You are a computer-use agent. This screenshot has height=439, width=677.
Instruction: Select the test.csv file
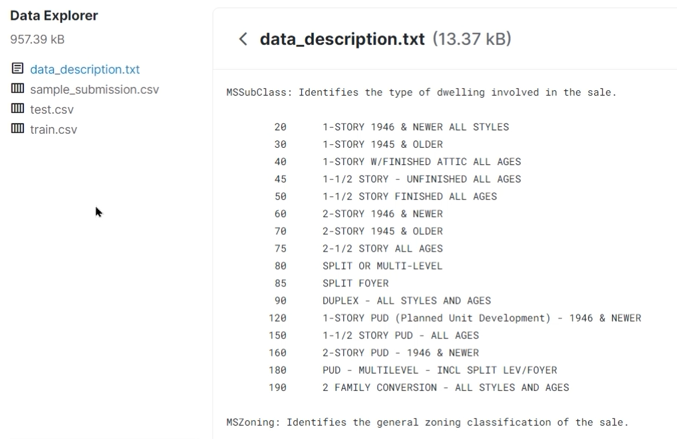click(x=52, y=109)
